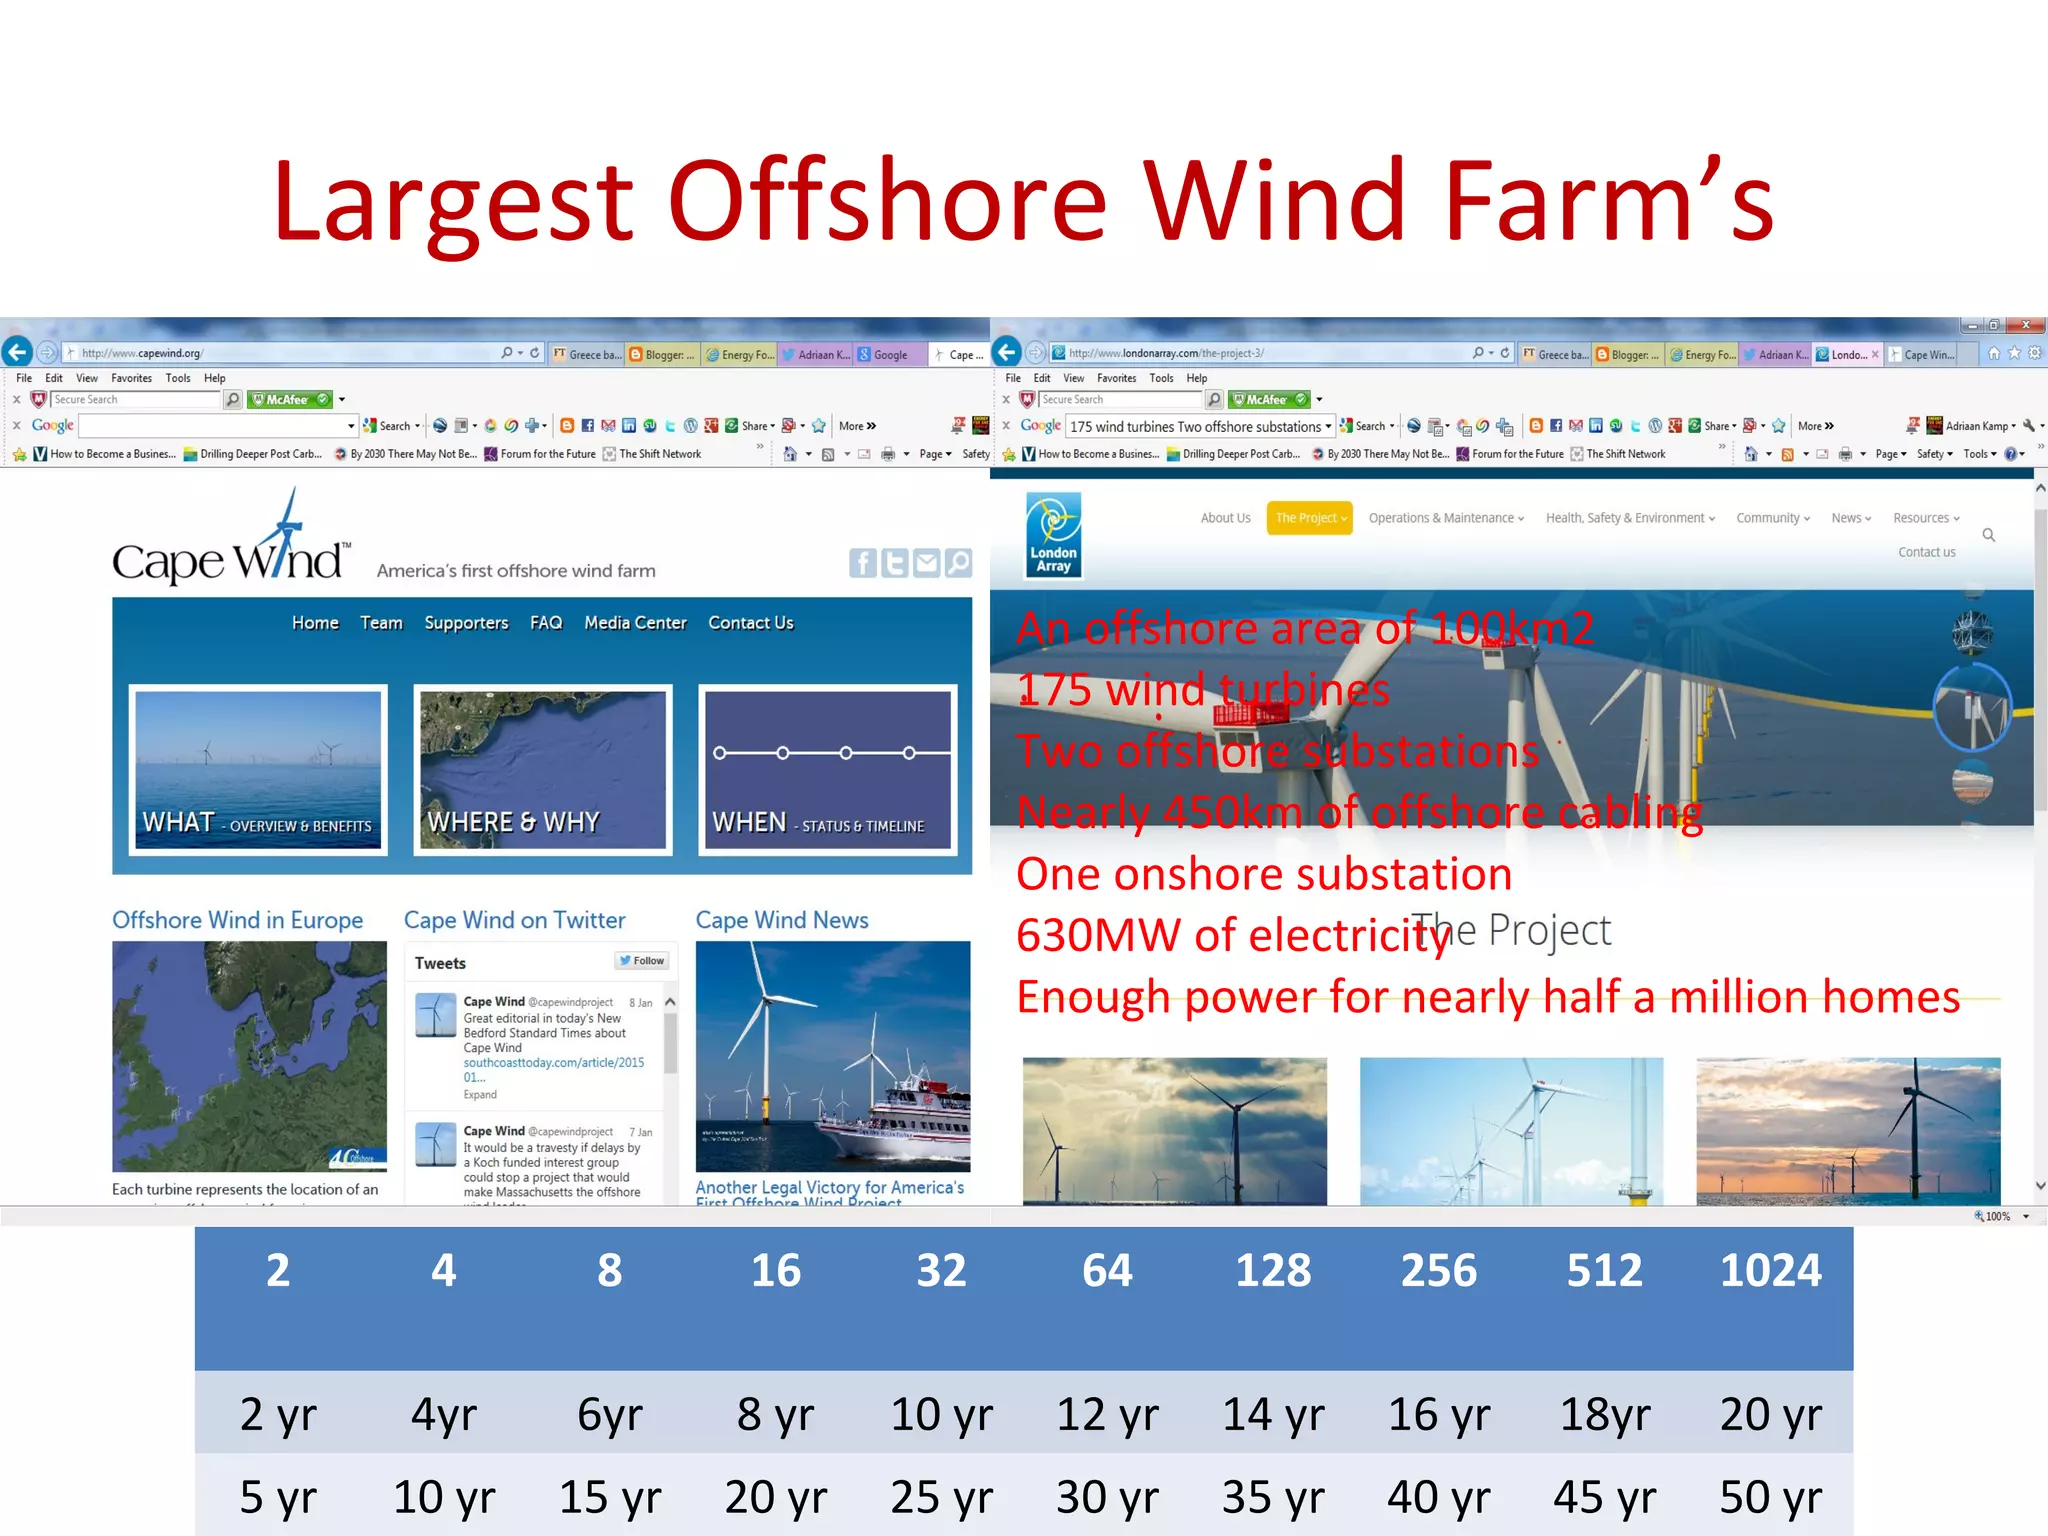
Task: Click the Media Center link on Cape Wind site
Action: pyautogui.click(x=635, y=622)
